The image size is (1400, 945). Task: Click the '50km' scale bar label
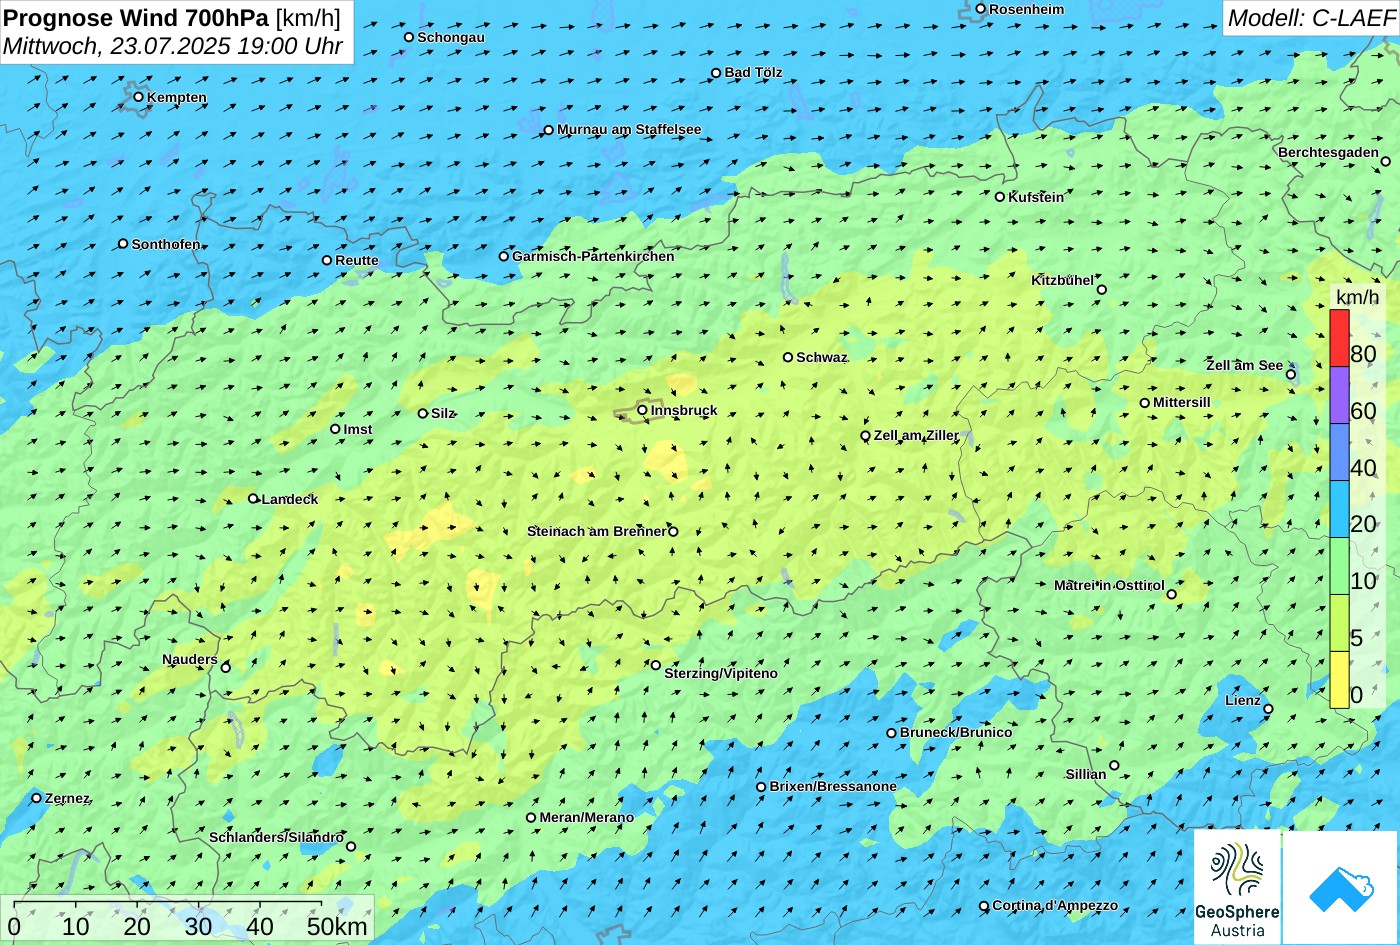click(x=337, y=926)
